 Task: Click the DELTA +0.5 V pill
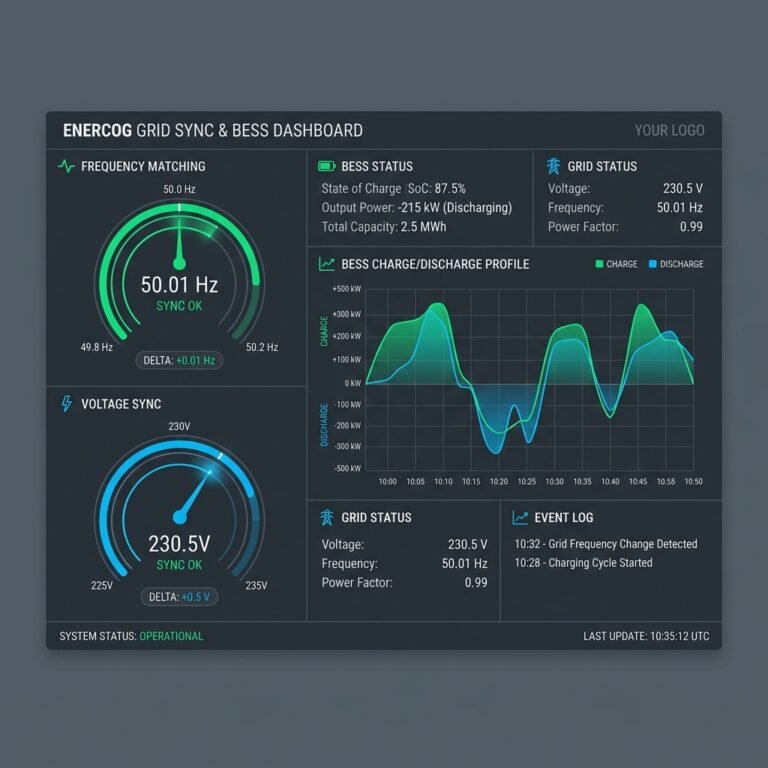179,597
